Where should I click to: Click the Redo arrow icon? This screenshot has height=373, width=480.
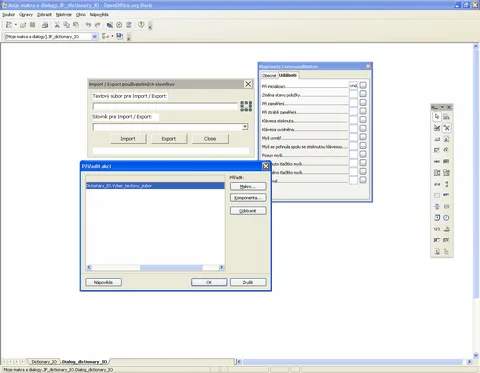point(98,25)
